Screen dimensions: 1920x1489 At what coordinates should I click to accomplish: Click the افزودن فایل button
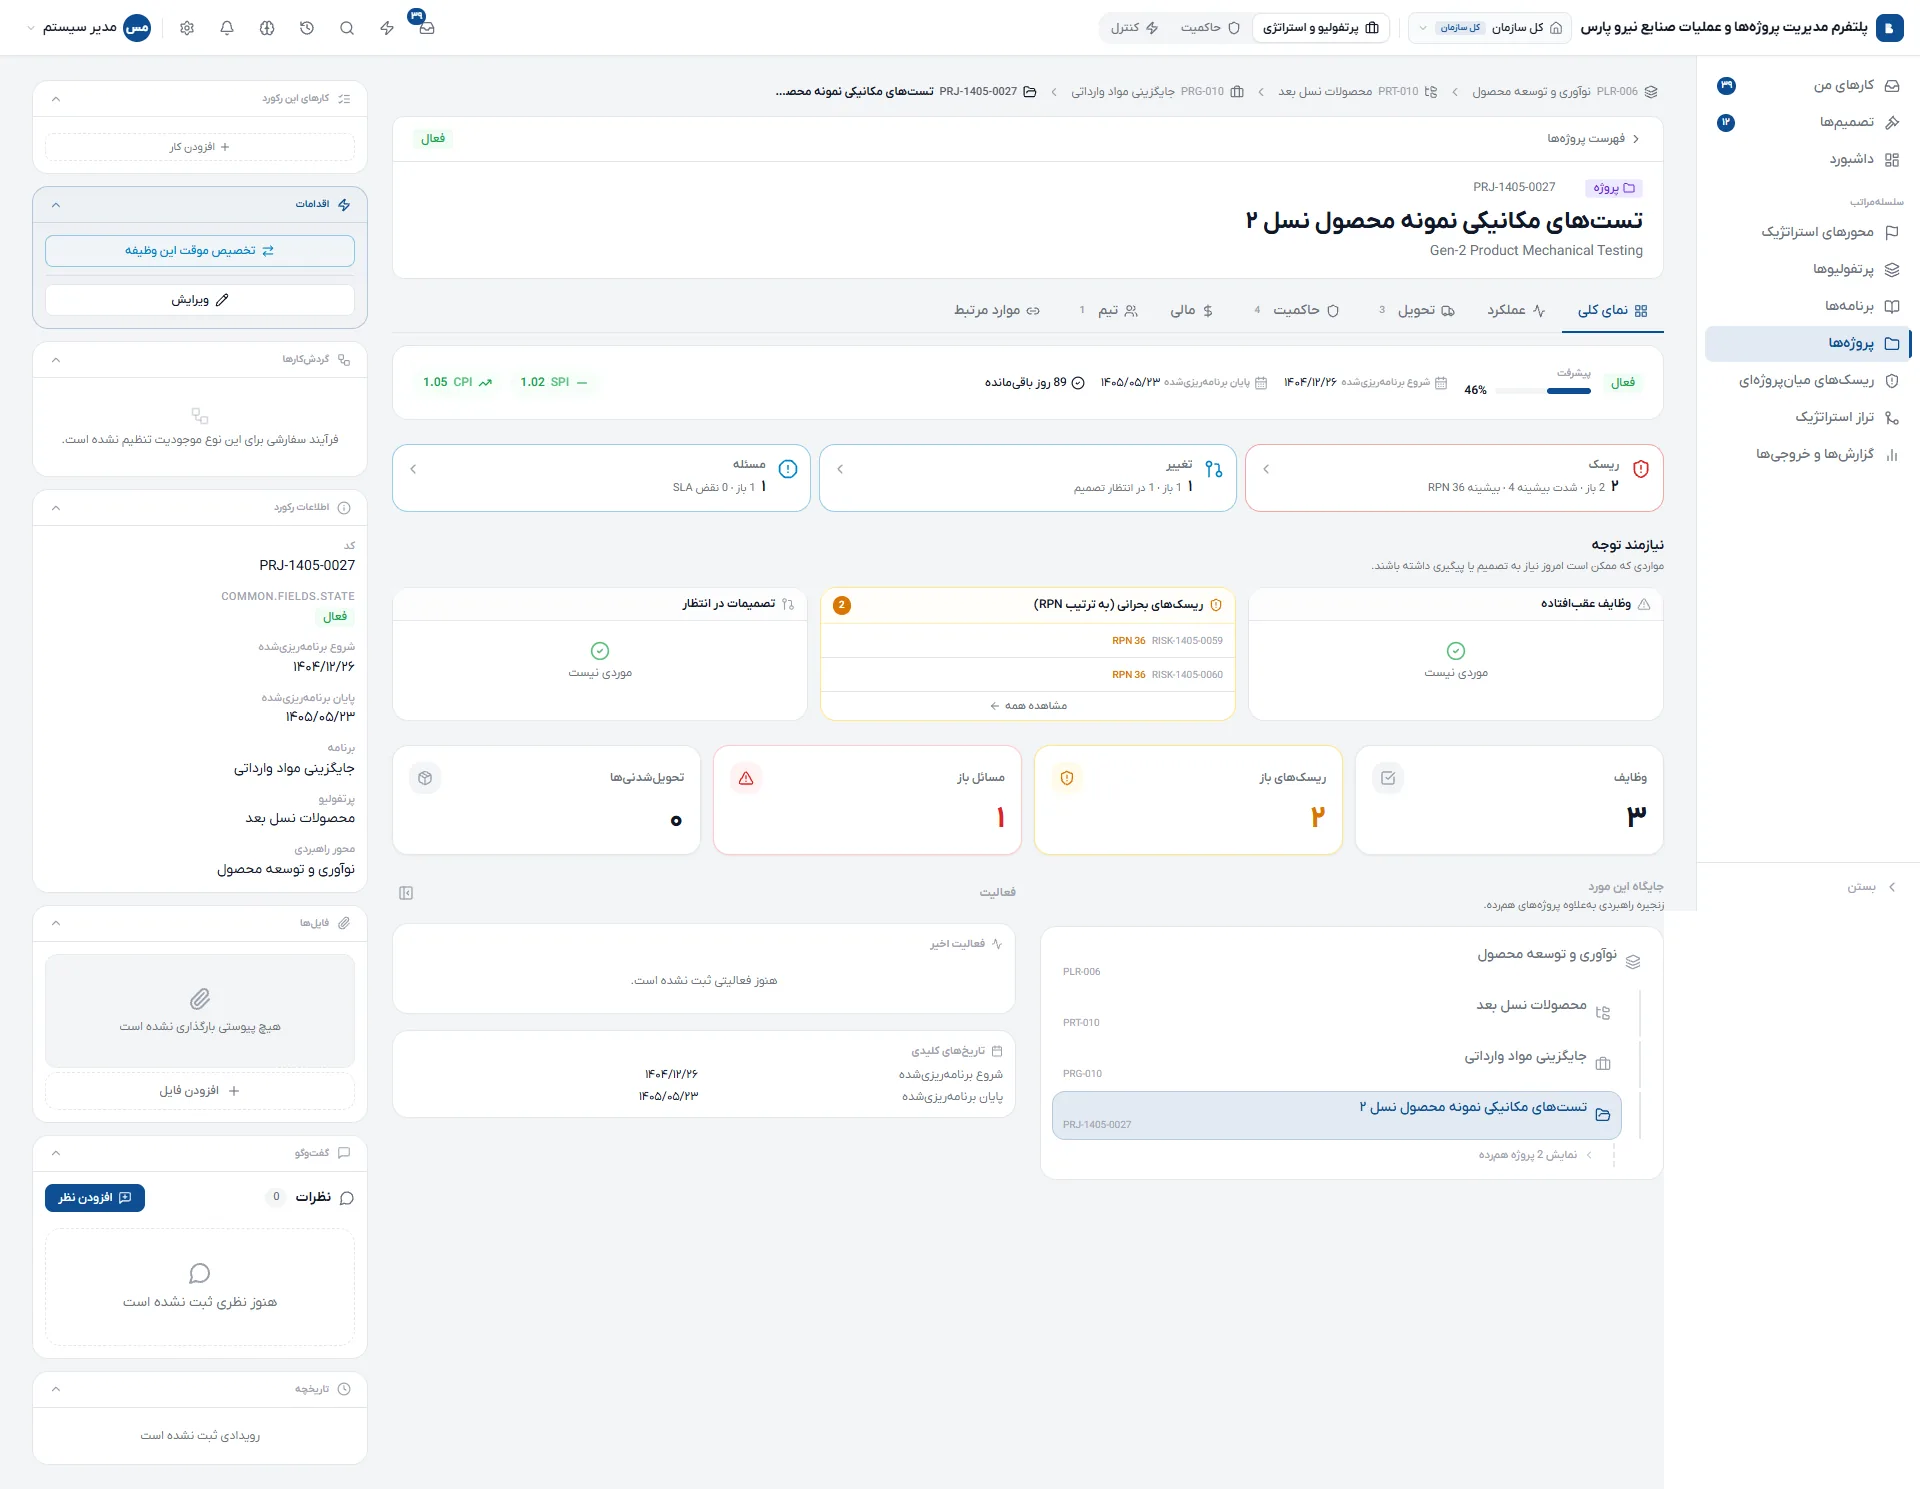click(200, 1091)
